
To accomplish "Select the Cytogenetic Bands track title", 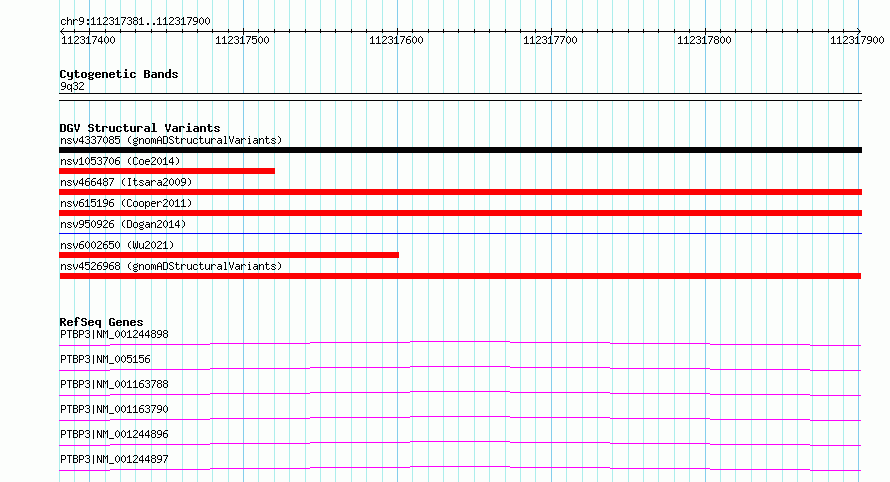I will (x=119, y=74).
